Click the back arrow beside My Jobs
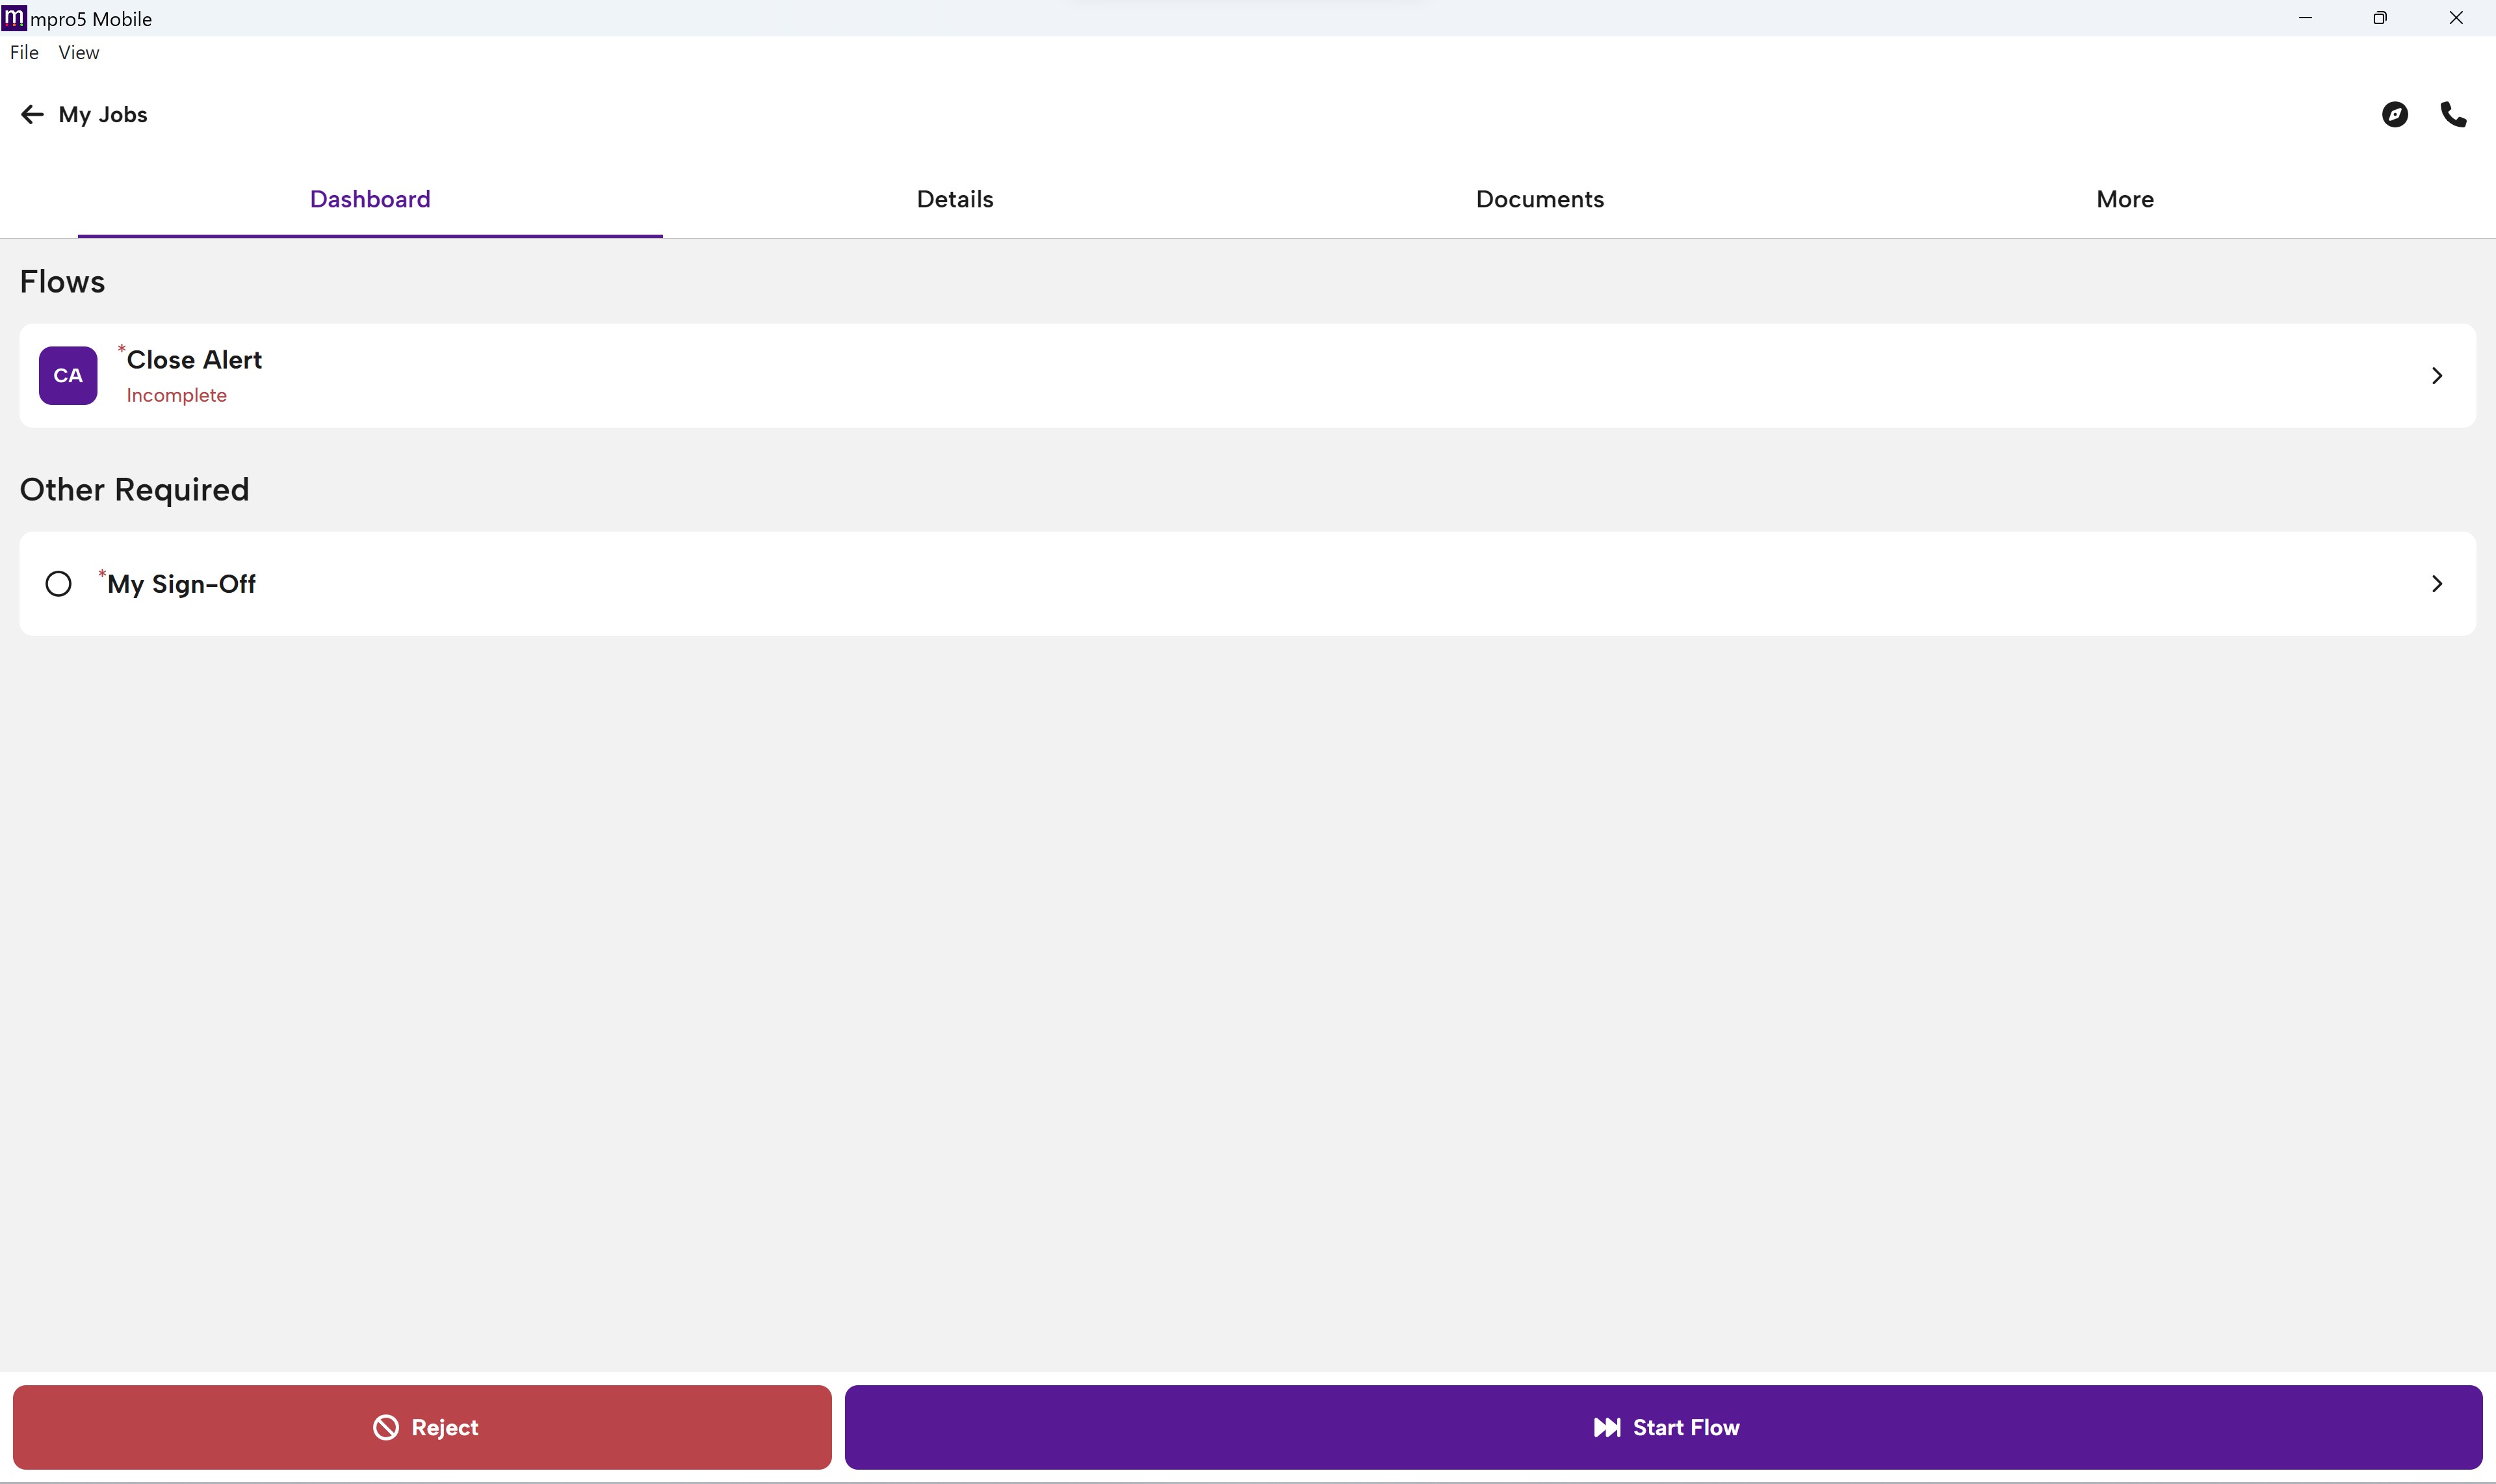This screenshot has width=2496, height=1484. (x=32, y=115)
